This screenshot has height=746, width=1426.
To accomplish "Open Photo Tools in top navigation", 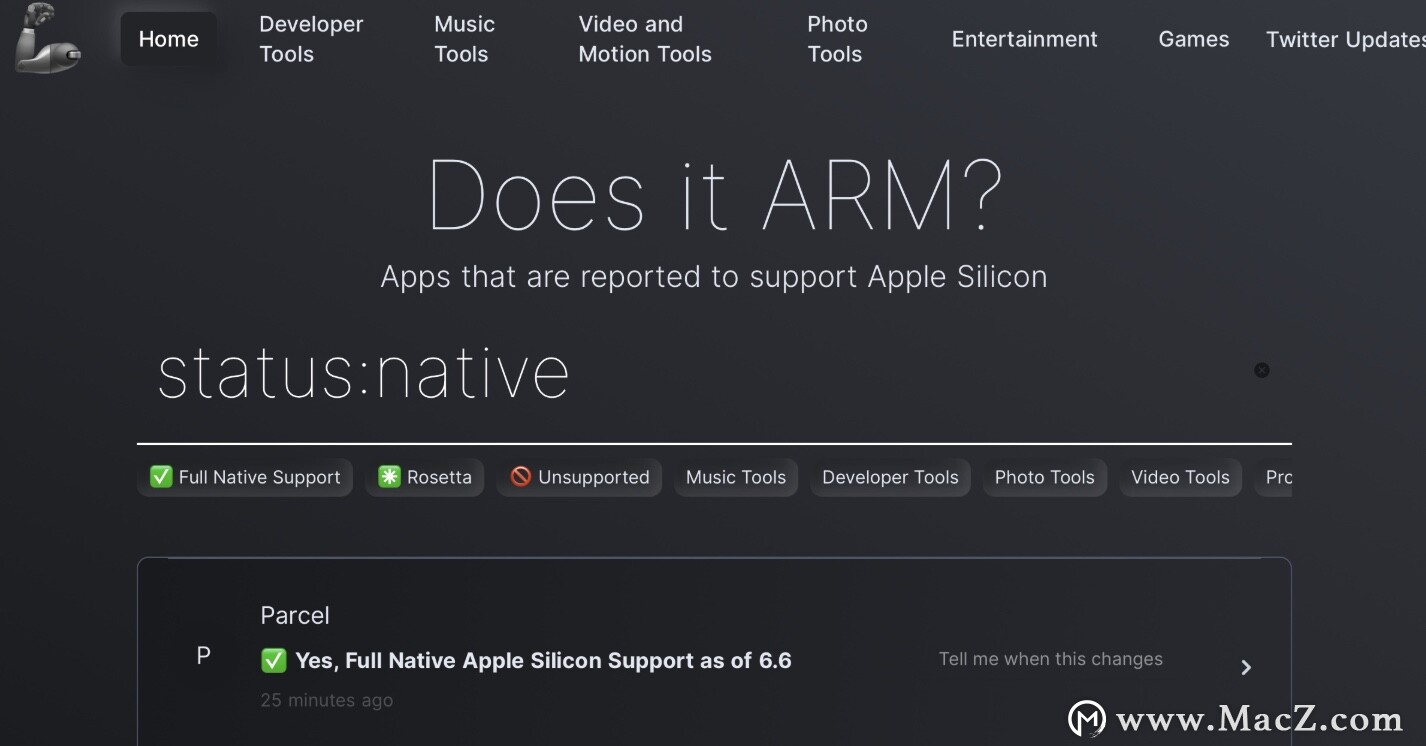I will (x=837, y=39).
